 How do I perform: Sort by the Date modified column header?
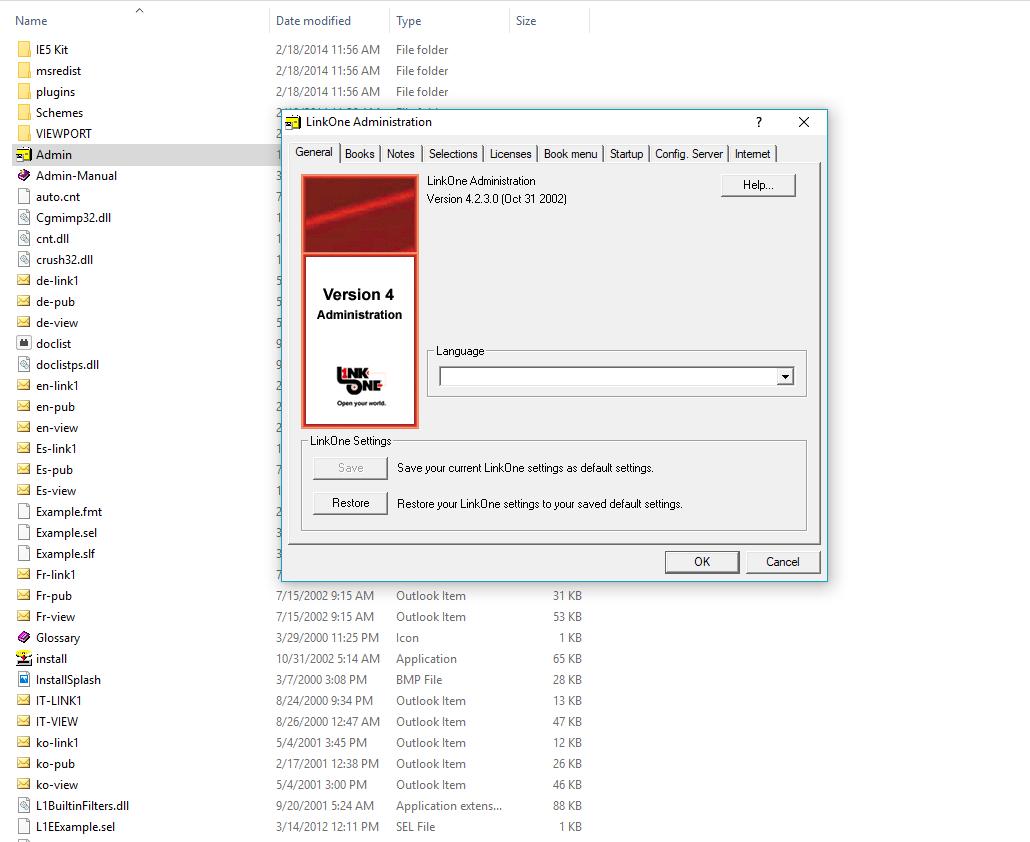[313, 21]
